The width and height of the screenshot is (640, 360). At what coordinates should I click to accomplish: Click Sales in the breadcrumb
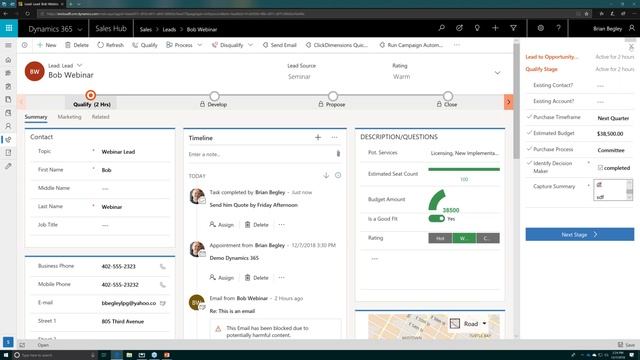click(x=145, y=29)
